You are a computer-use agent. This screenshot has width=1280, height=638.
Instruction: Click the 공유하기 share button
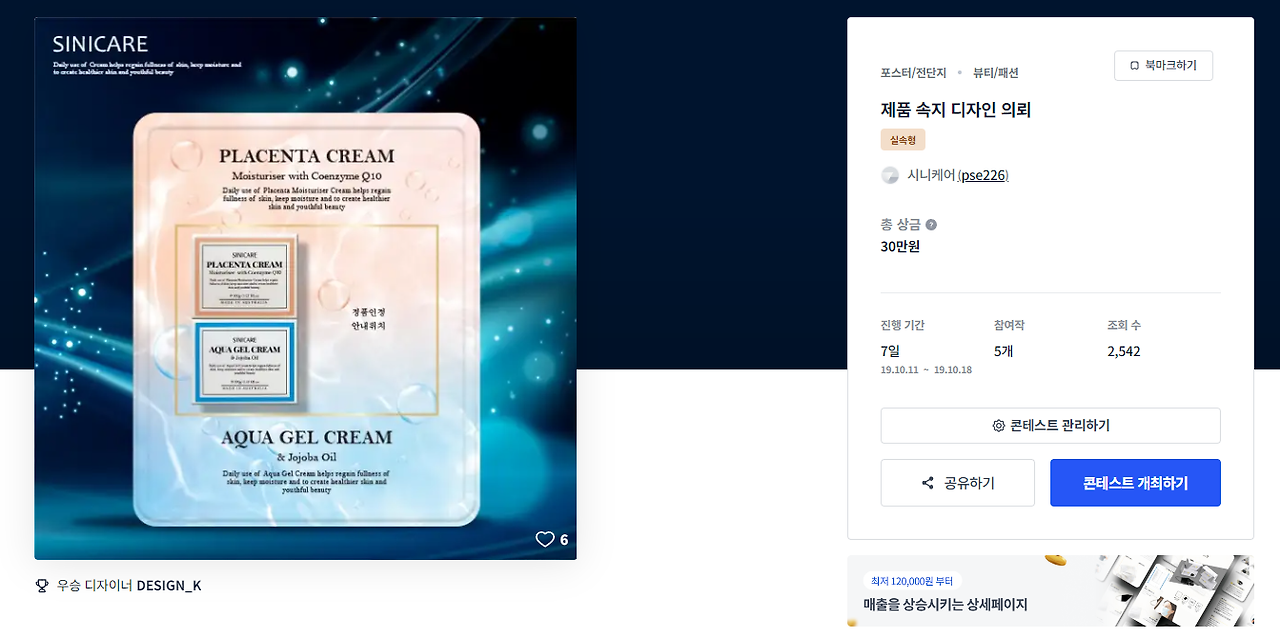(x=958, y=483)
